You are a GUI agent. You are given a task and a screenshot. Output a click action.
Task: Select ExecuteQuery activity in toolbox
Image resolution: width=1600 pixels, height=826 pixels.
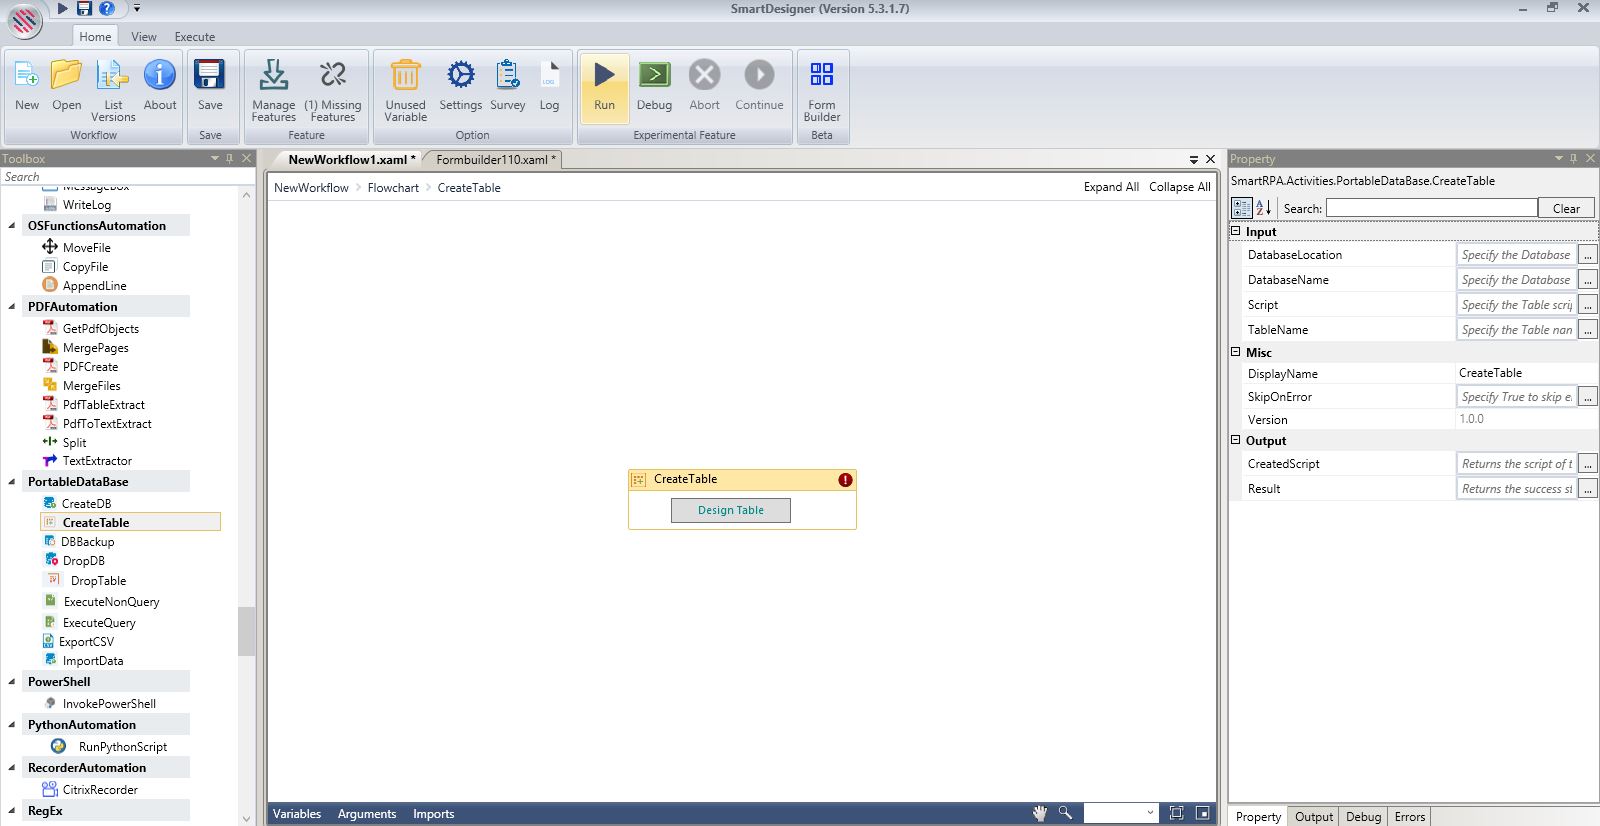[x=99, y=622]
